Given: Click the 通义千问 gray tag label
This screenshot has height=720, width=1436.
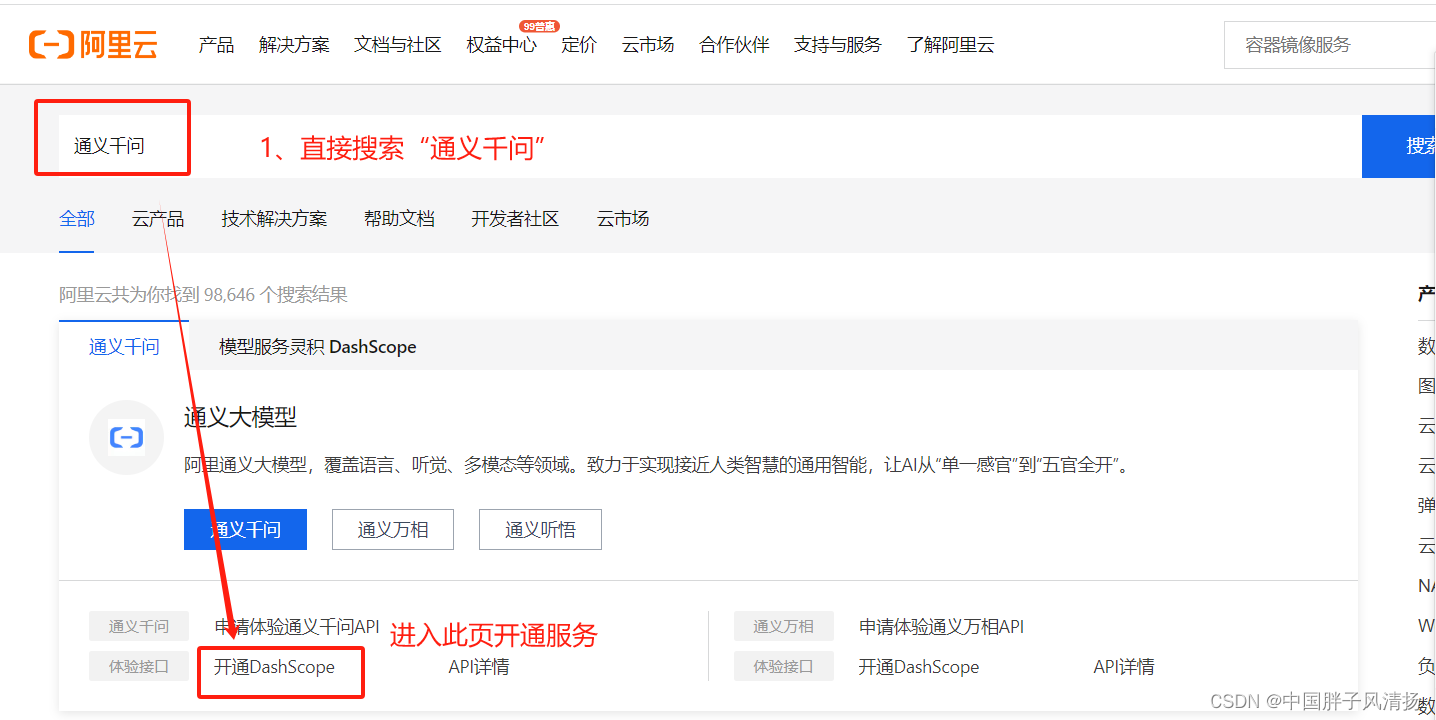Looking at the screenshot, I should 139,627.
